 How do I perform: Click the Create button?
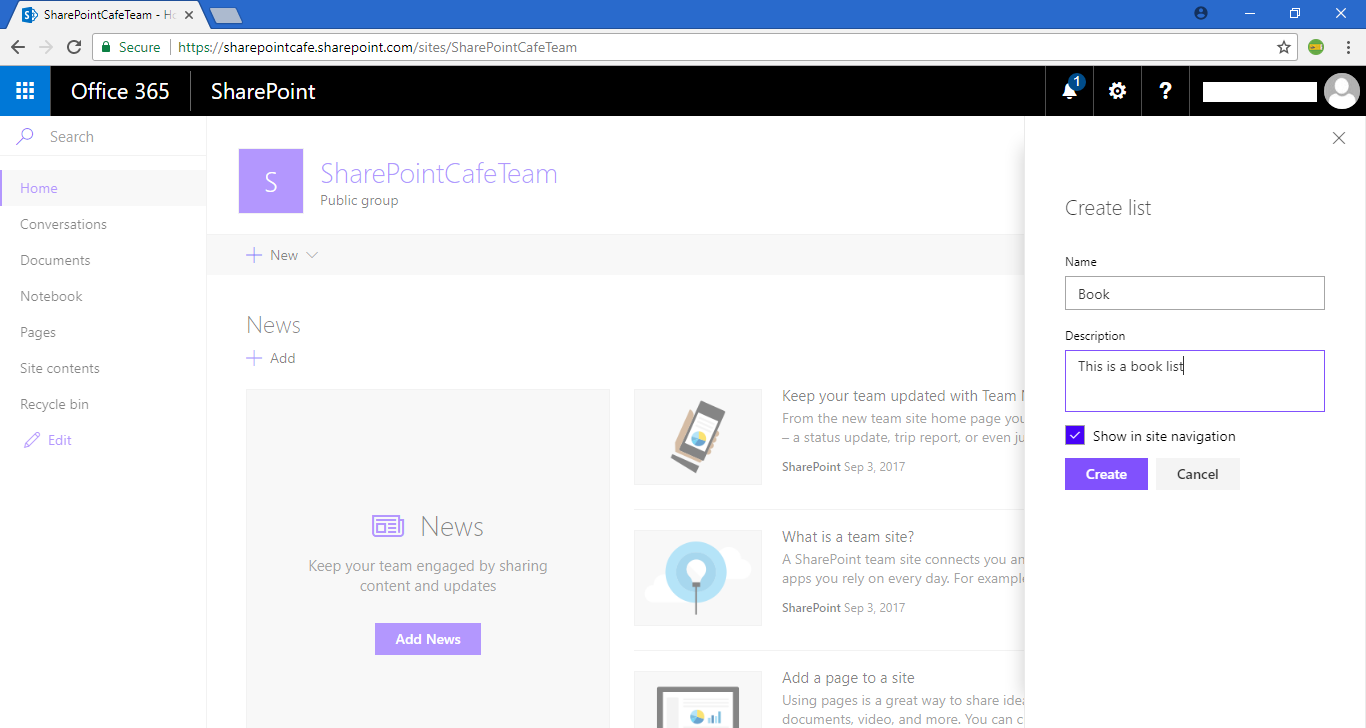(1106, 474)
